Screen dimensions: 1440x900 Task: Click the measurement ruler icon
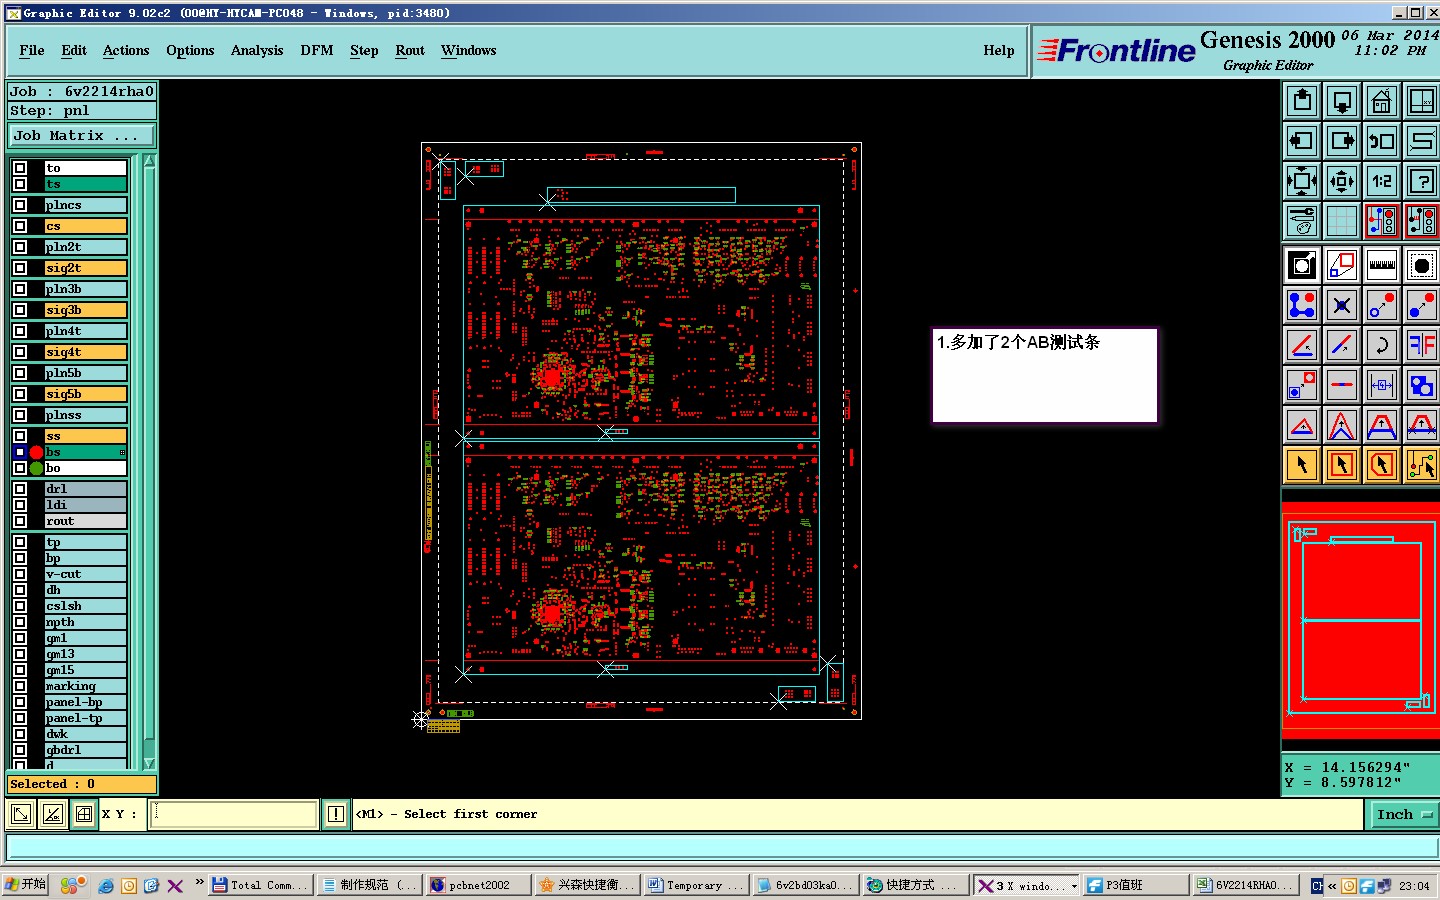[x=1382, y=265]
